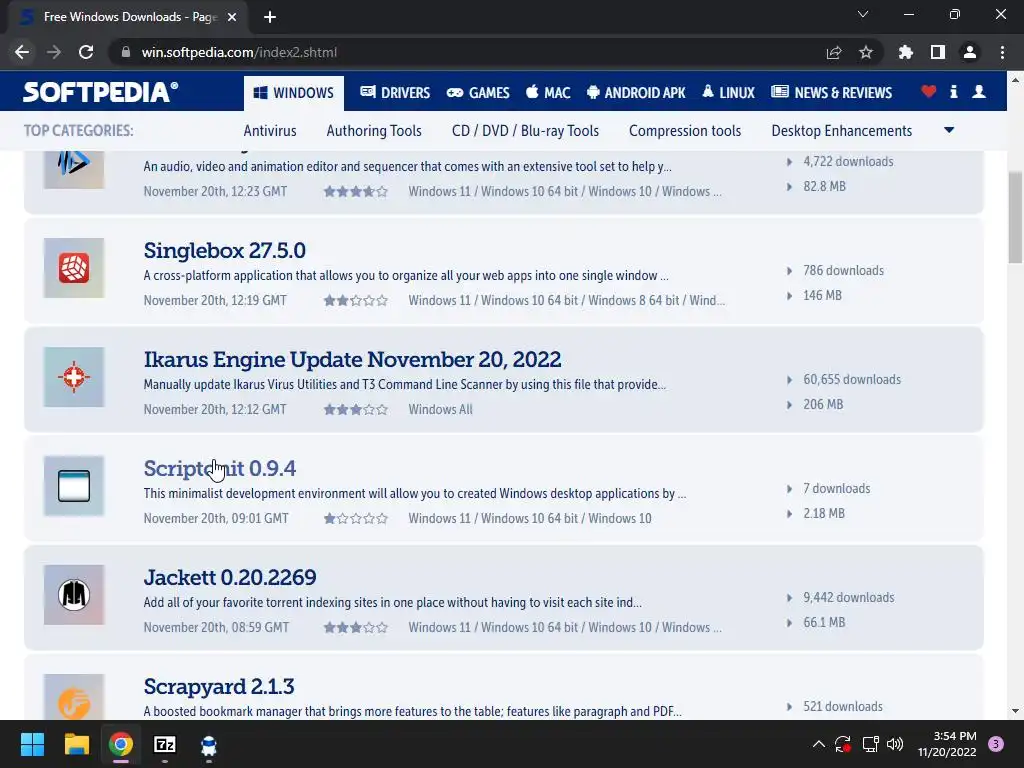Go to the Drivers section
The width and height of the screenshot is (1024, 768).
[x=395, y=93]
